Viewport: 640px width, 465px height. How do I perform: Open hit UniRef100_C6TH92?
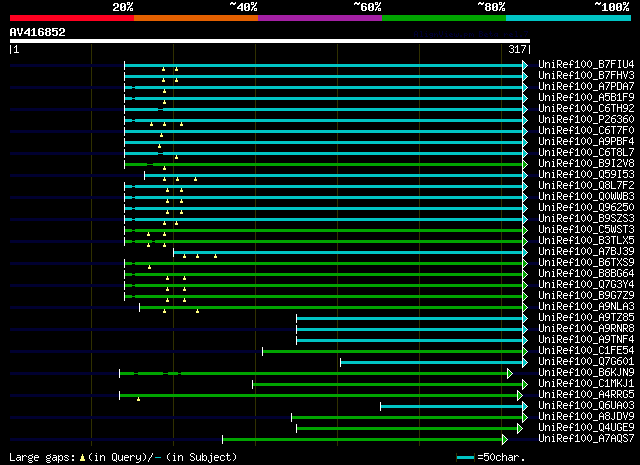point(586,109)
